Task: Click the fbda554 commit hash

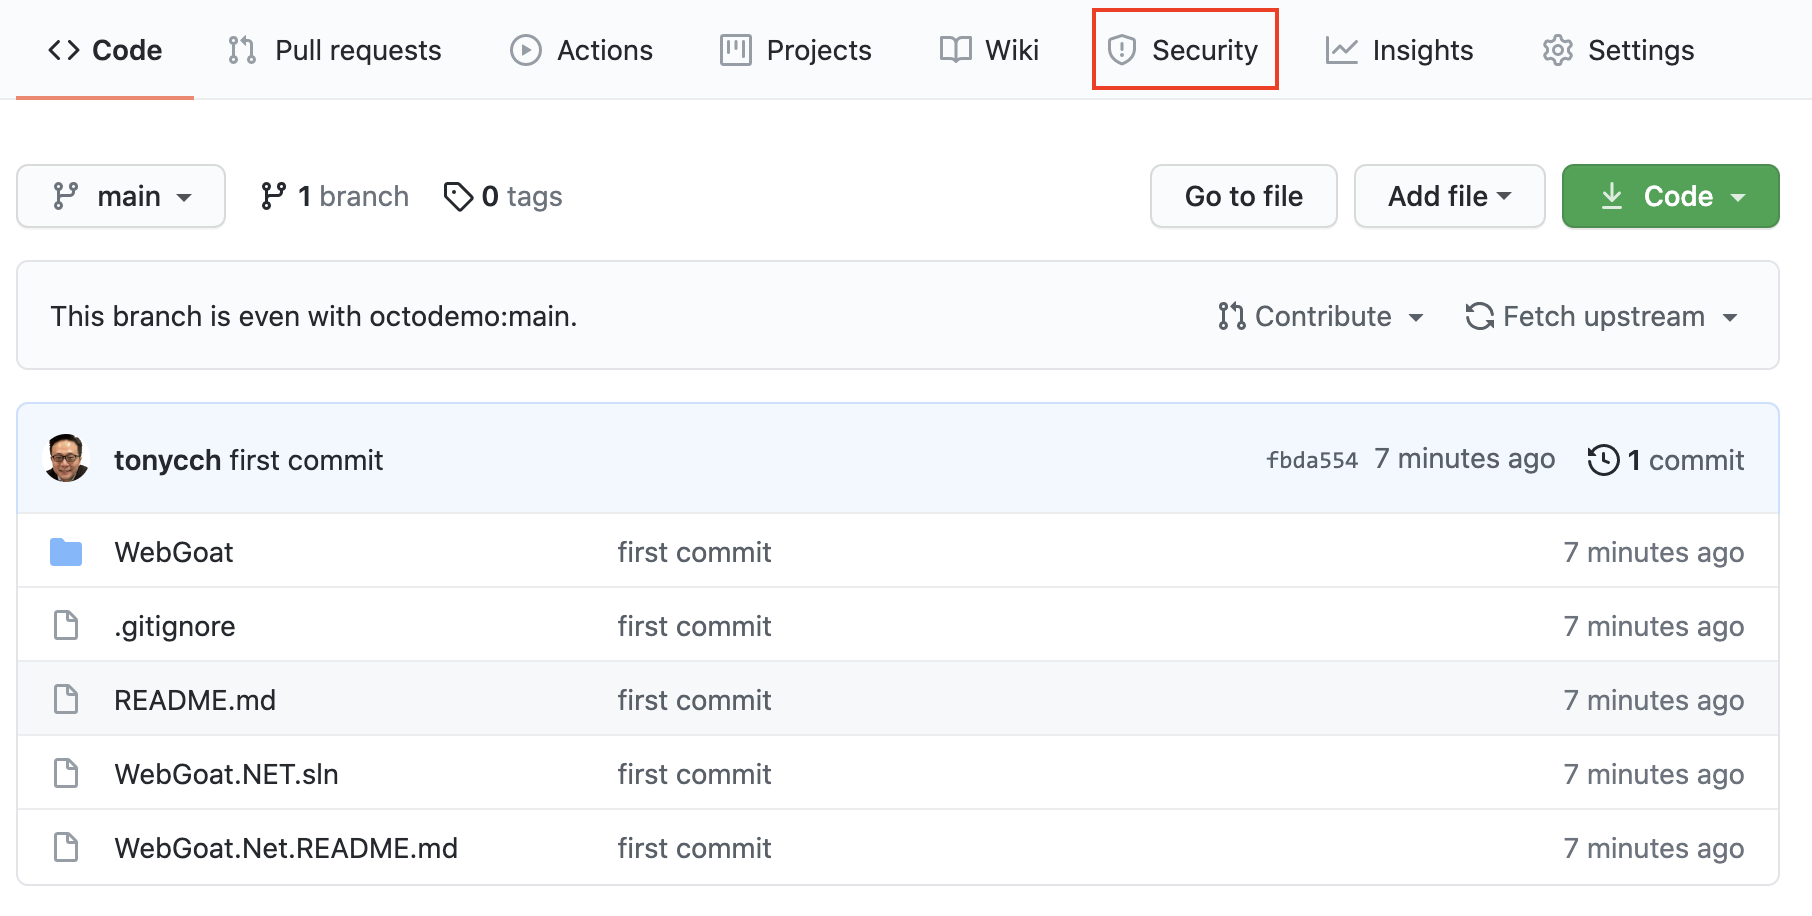Action: click(x=1312, y=460)
